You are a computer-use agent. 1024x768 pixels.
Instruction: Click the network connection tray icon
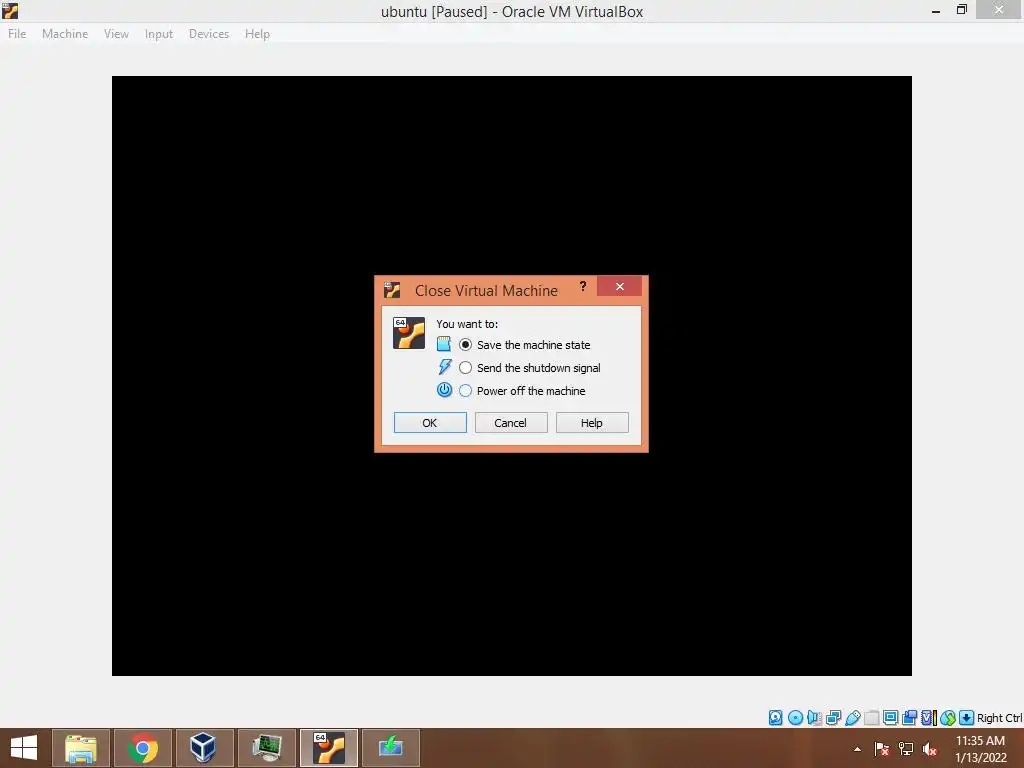coord(906,749)
